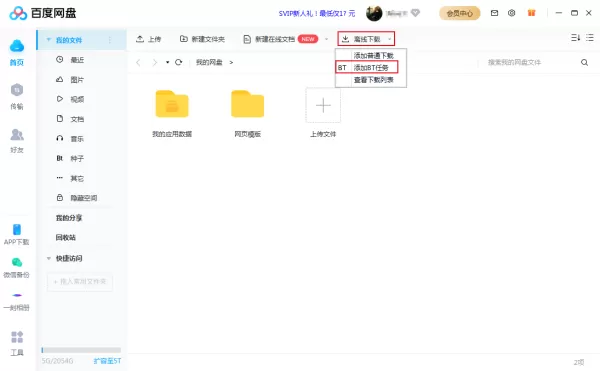Open the 一刻相册 album icon
The image size is (600, 371).
16,301
